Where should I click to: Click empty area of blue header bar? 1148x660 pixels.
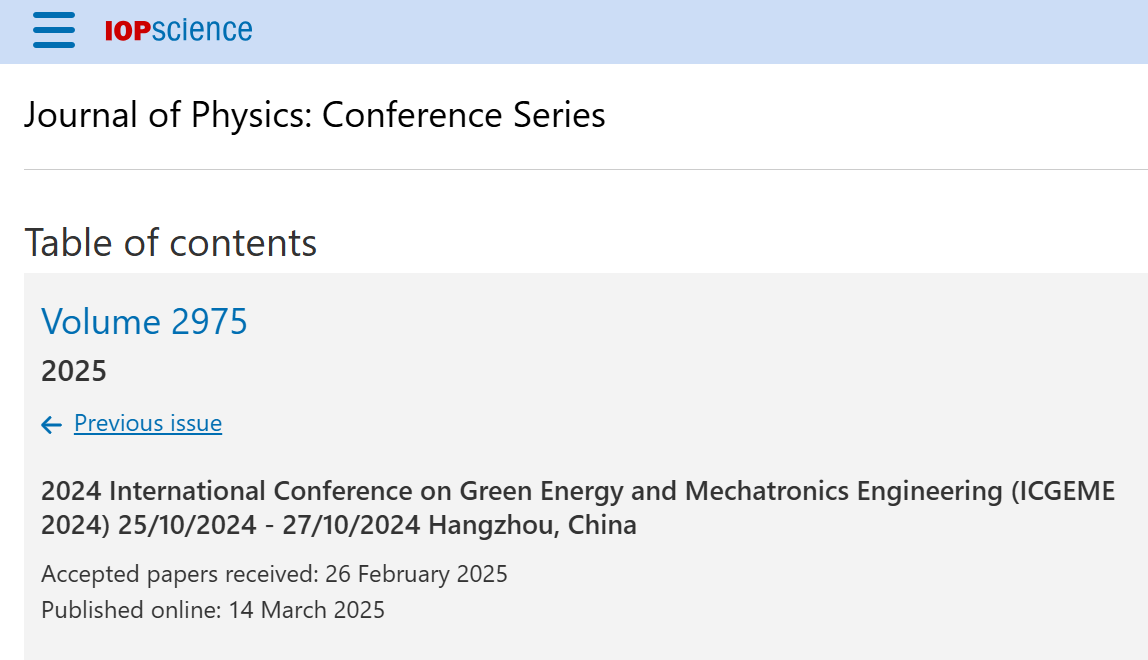[x=696, y=31]
